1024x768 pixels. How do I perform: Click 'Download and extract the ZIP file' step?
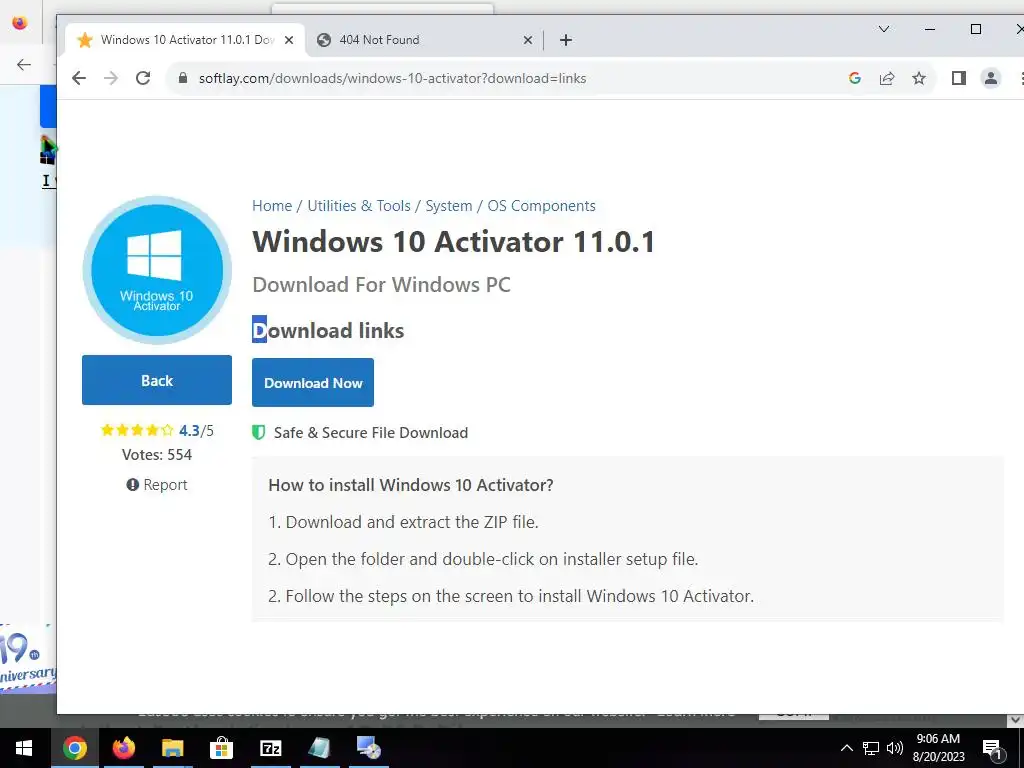(x=404, y=522)
